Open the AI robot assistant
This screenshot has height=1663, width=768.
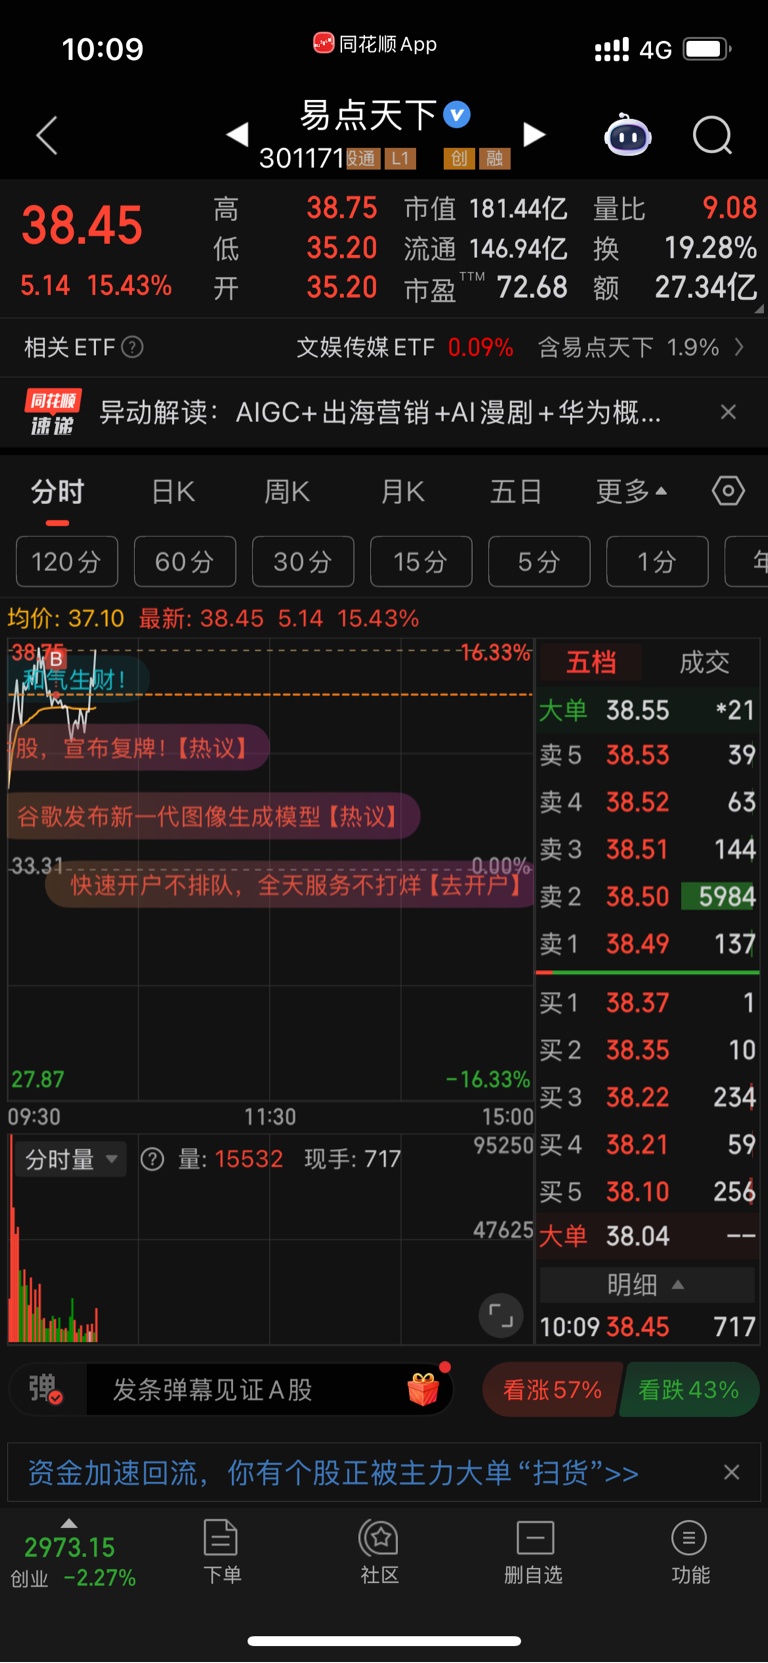[628, 135]
